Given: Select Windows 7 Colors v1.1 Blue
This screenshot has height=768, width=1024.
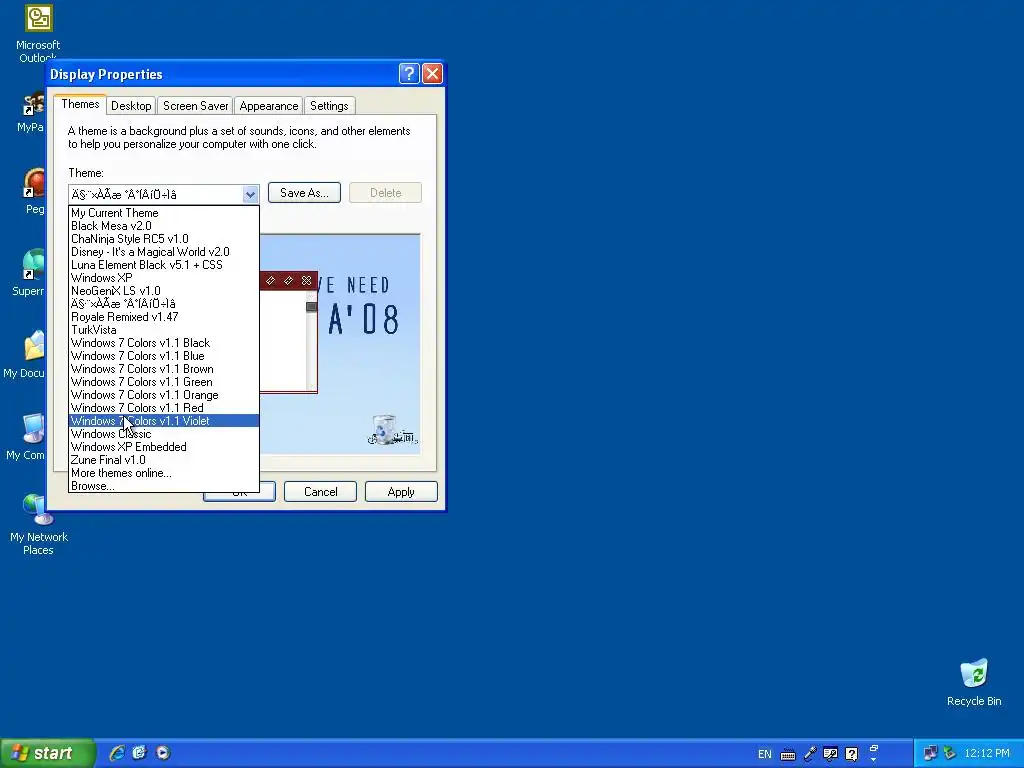Looking at the screenshot, I should [x=164, y=356].
